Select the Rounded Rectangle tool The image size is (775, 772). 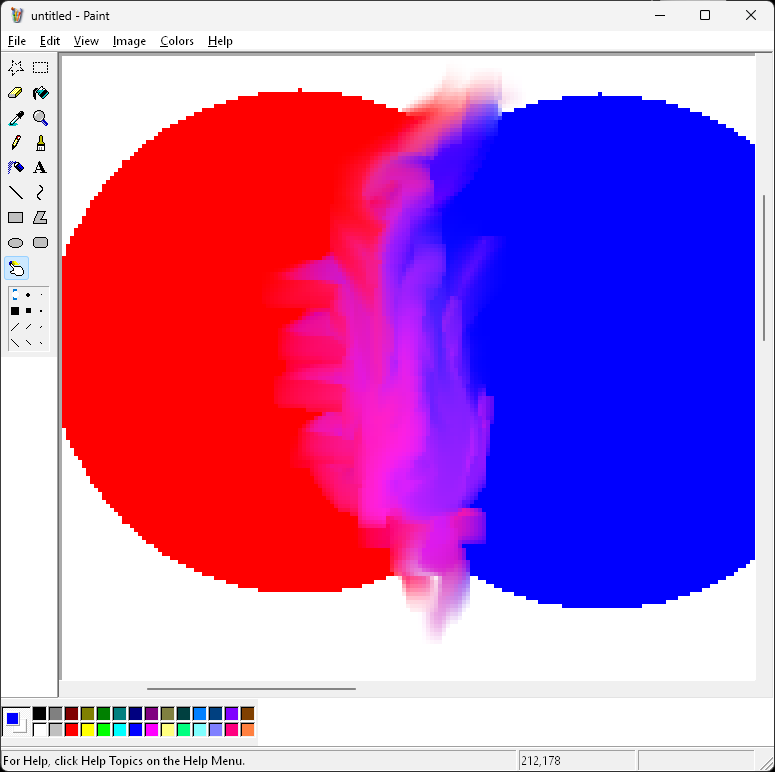coord(41,243)
